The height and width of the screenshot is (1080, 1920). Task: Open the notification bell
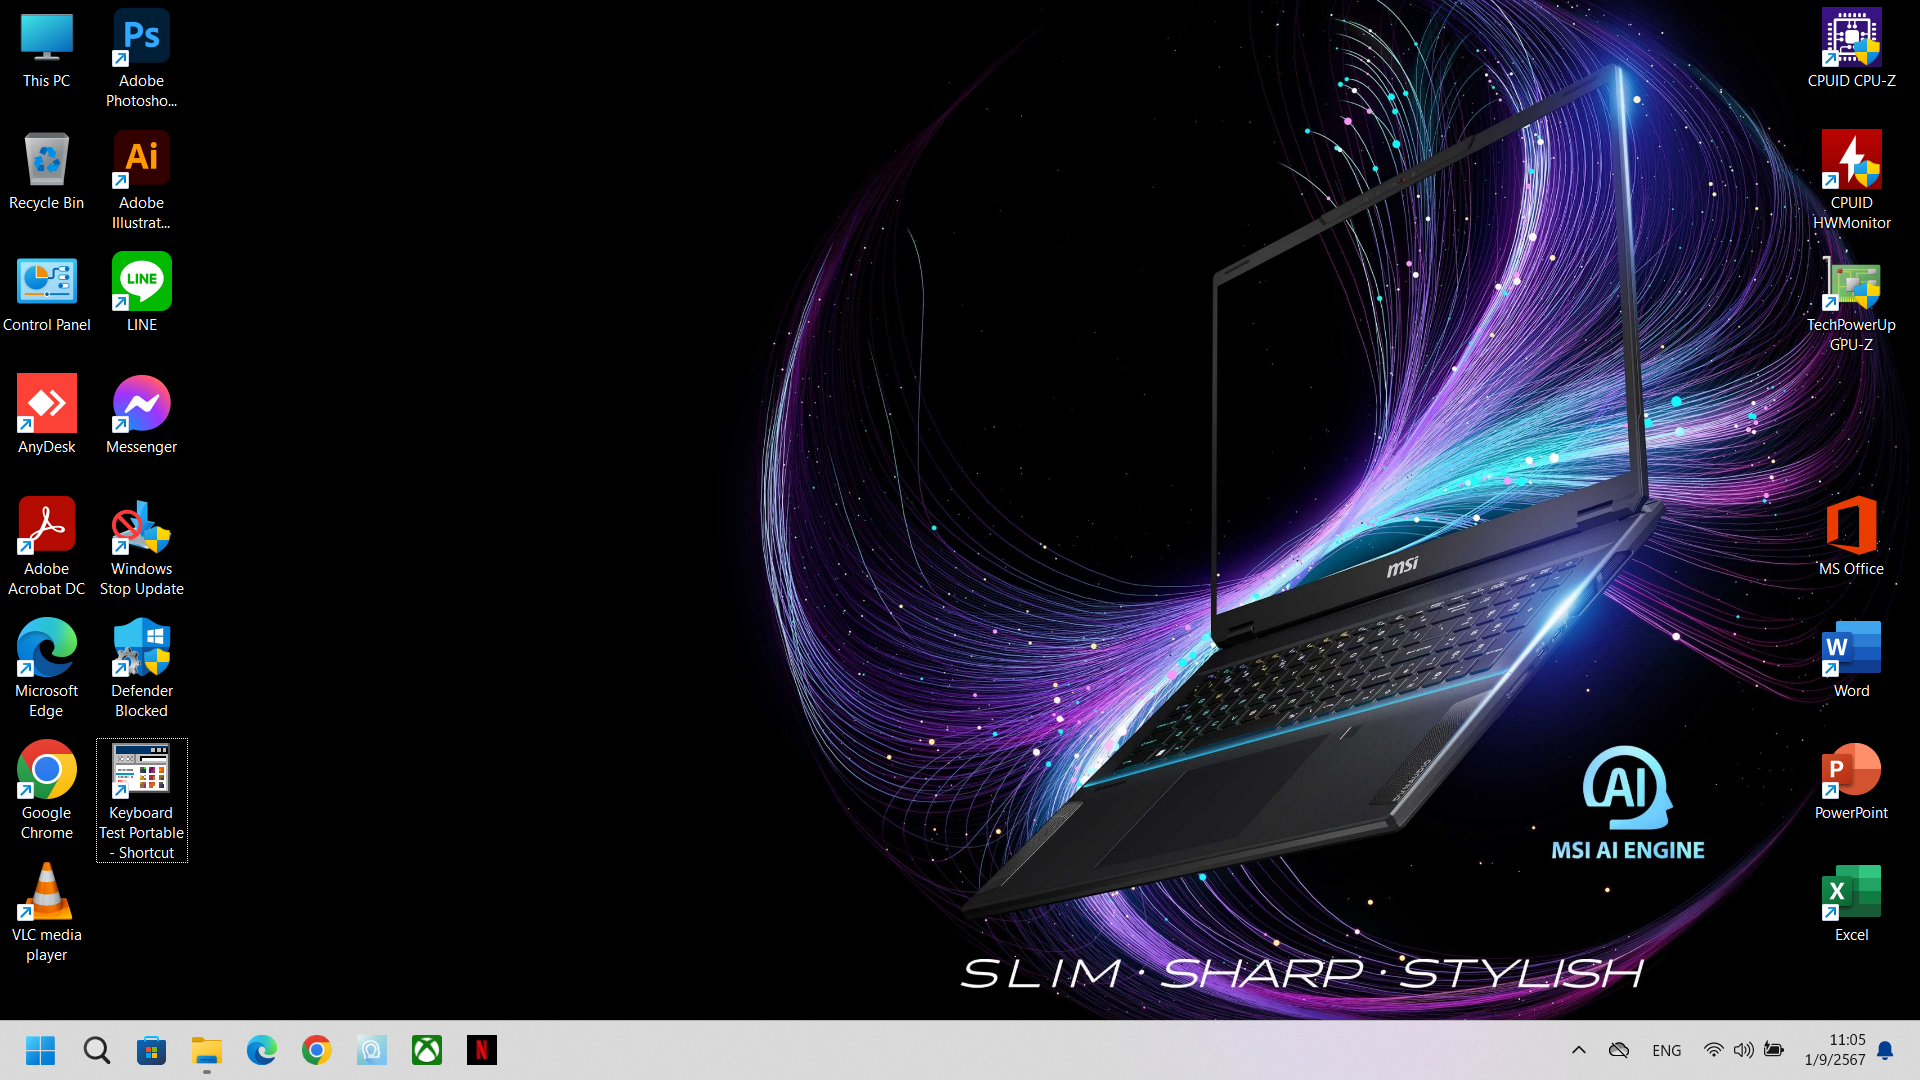click(1885, 1050)
